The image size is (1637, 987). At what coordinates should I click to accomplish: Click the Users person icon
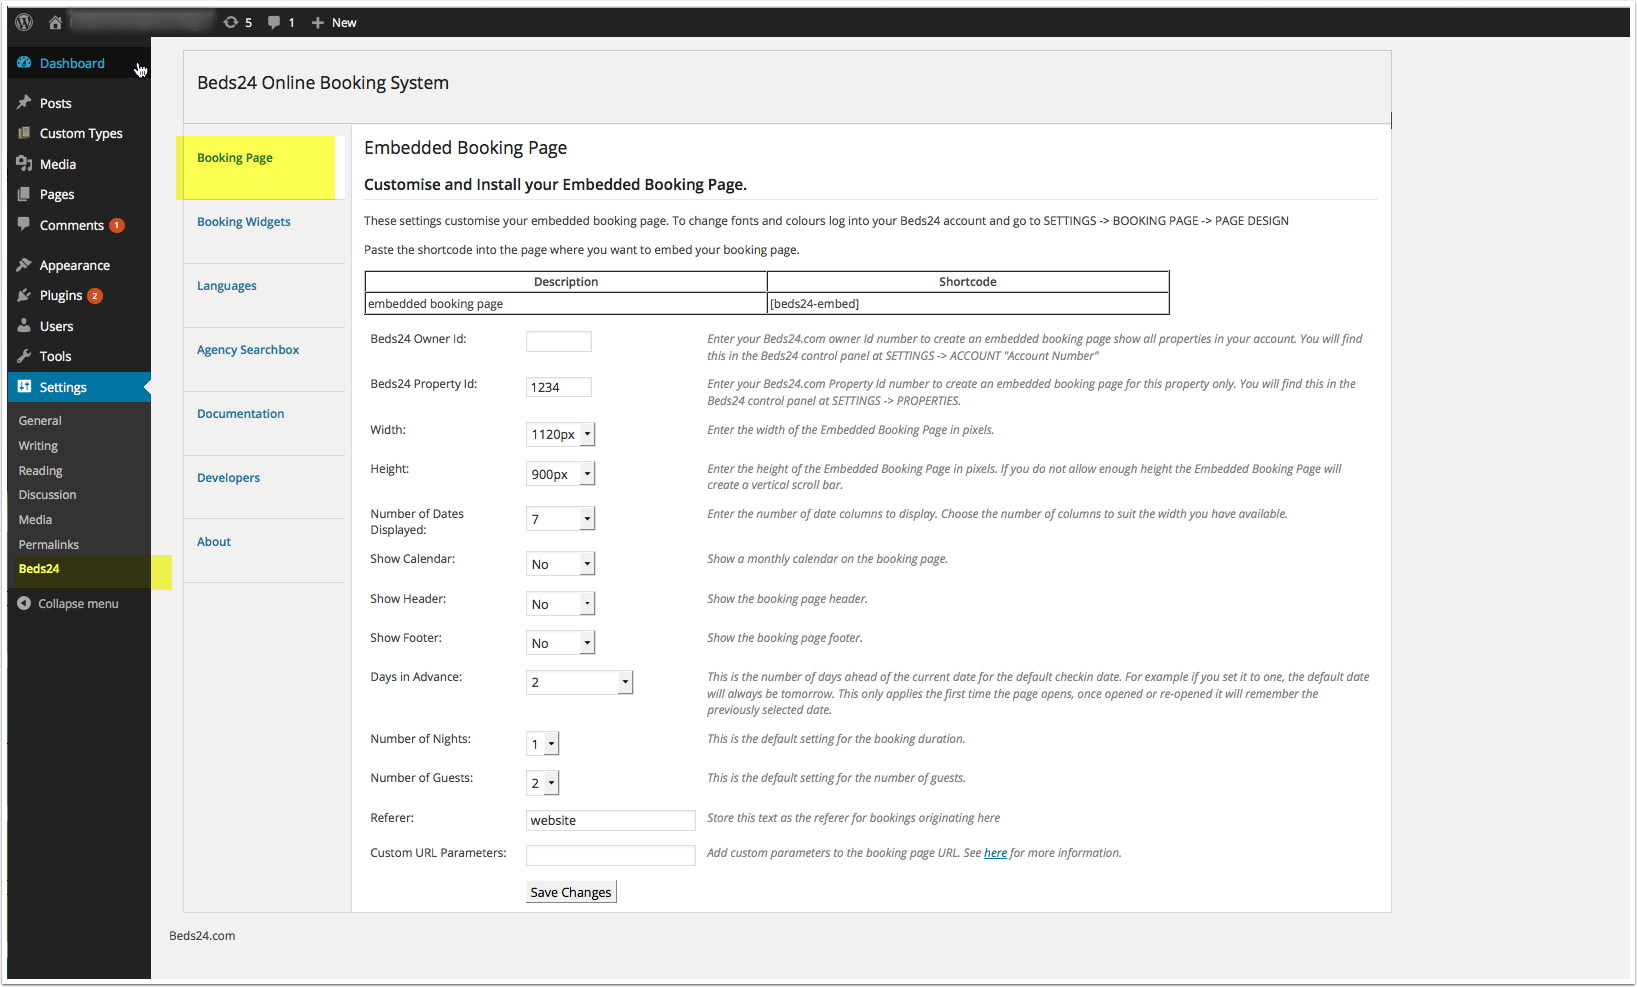click(x=24, y=326)
